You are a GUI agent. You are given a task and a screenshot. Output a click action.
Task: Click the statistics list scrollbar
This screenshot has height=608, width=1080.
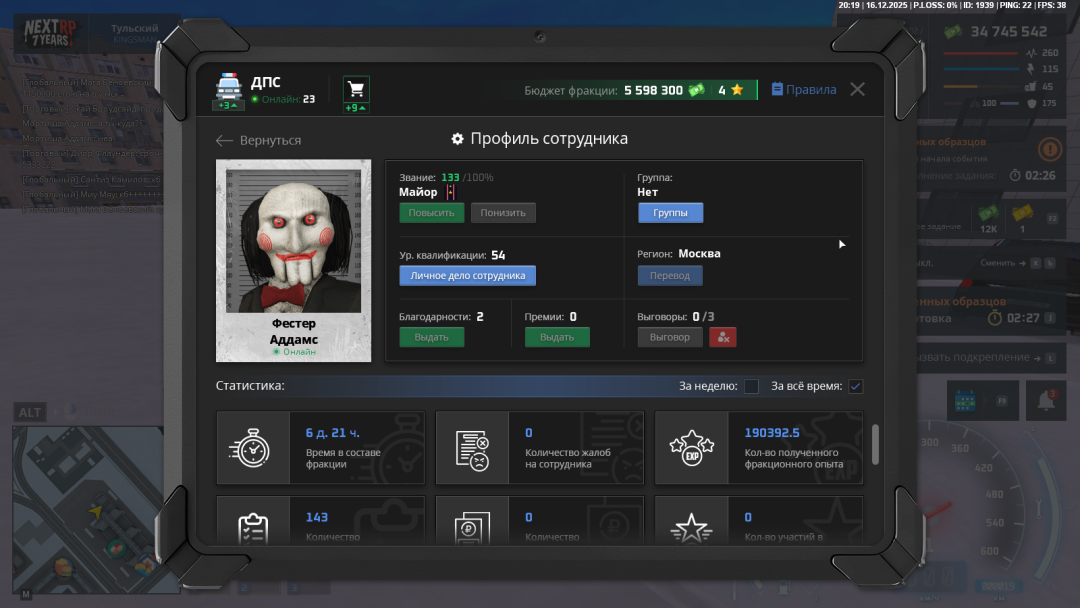tap(876, 445)
